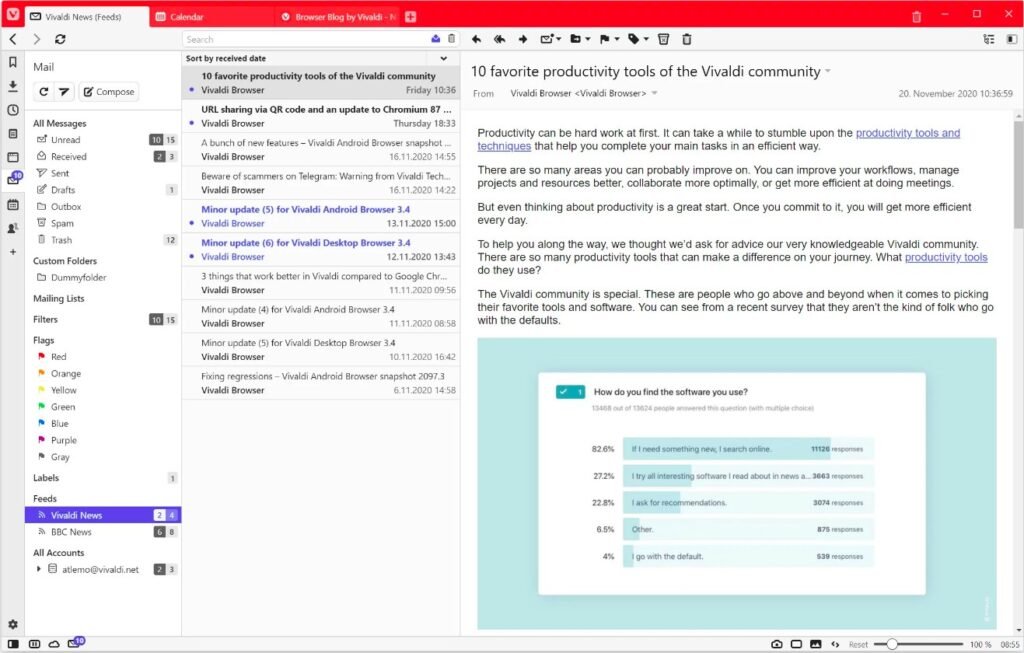Open the Window panel icon
This screenshot has width=1024, height=653.
12,157
